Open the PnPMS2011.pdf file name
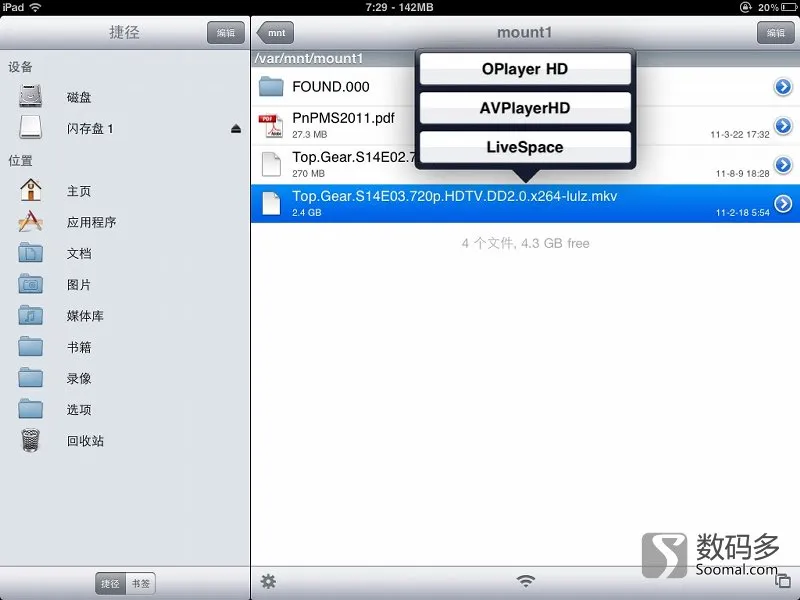Image resolution: width=800 pixels, height=600 pixels. point(343,118)
